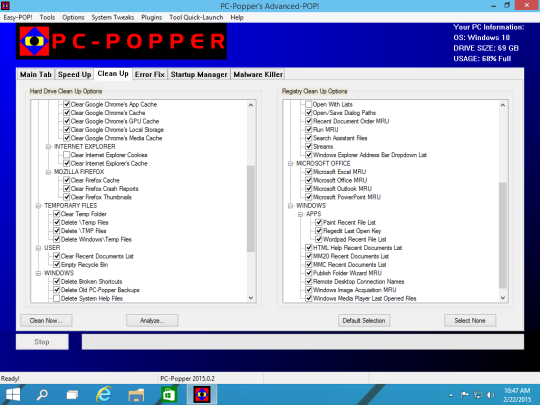540x405 pixels.
Task: Open the Tools menu
Action: click(47, 17)
